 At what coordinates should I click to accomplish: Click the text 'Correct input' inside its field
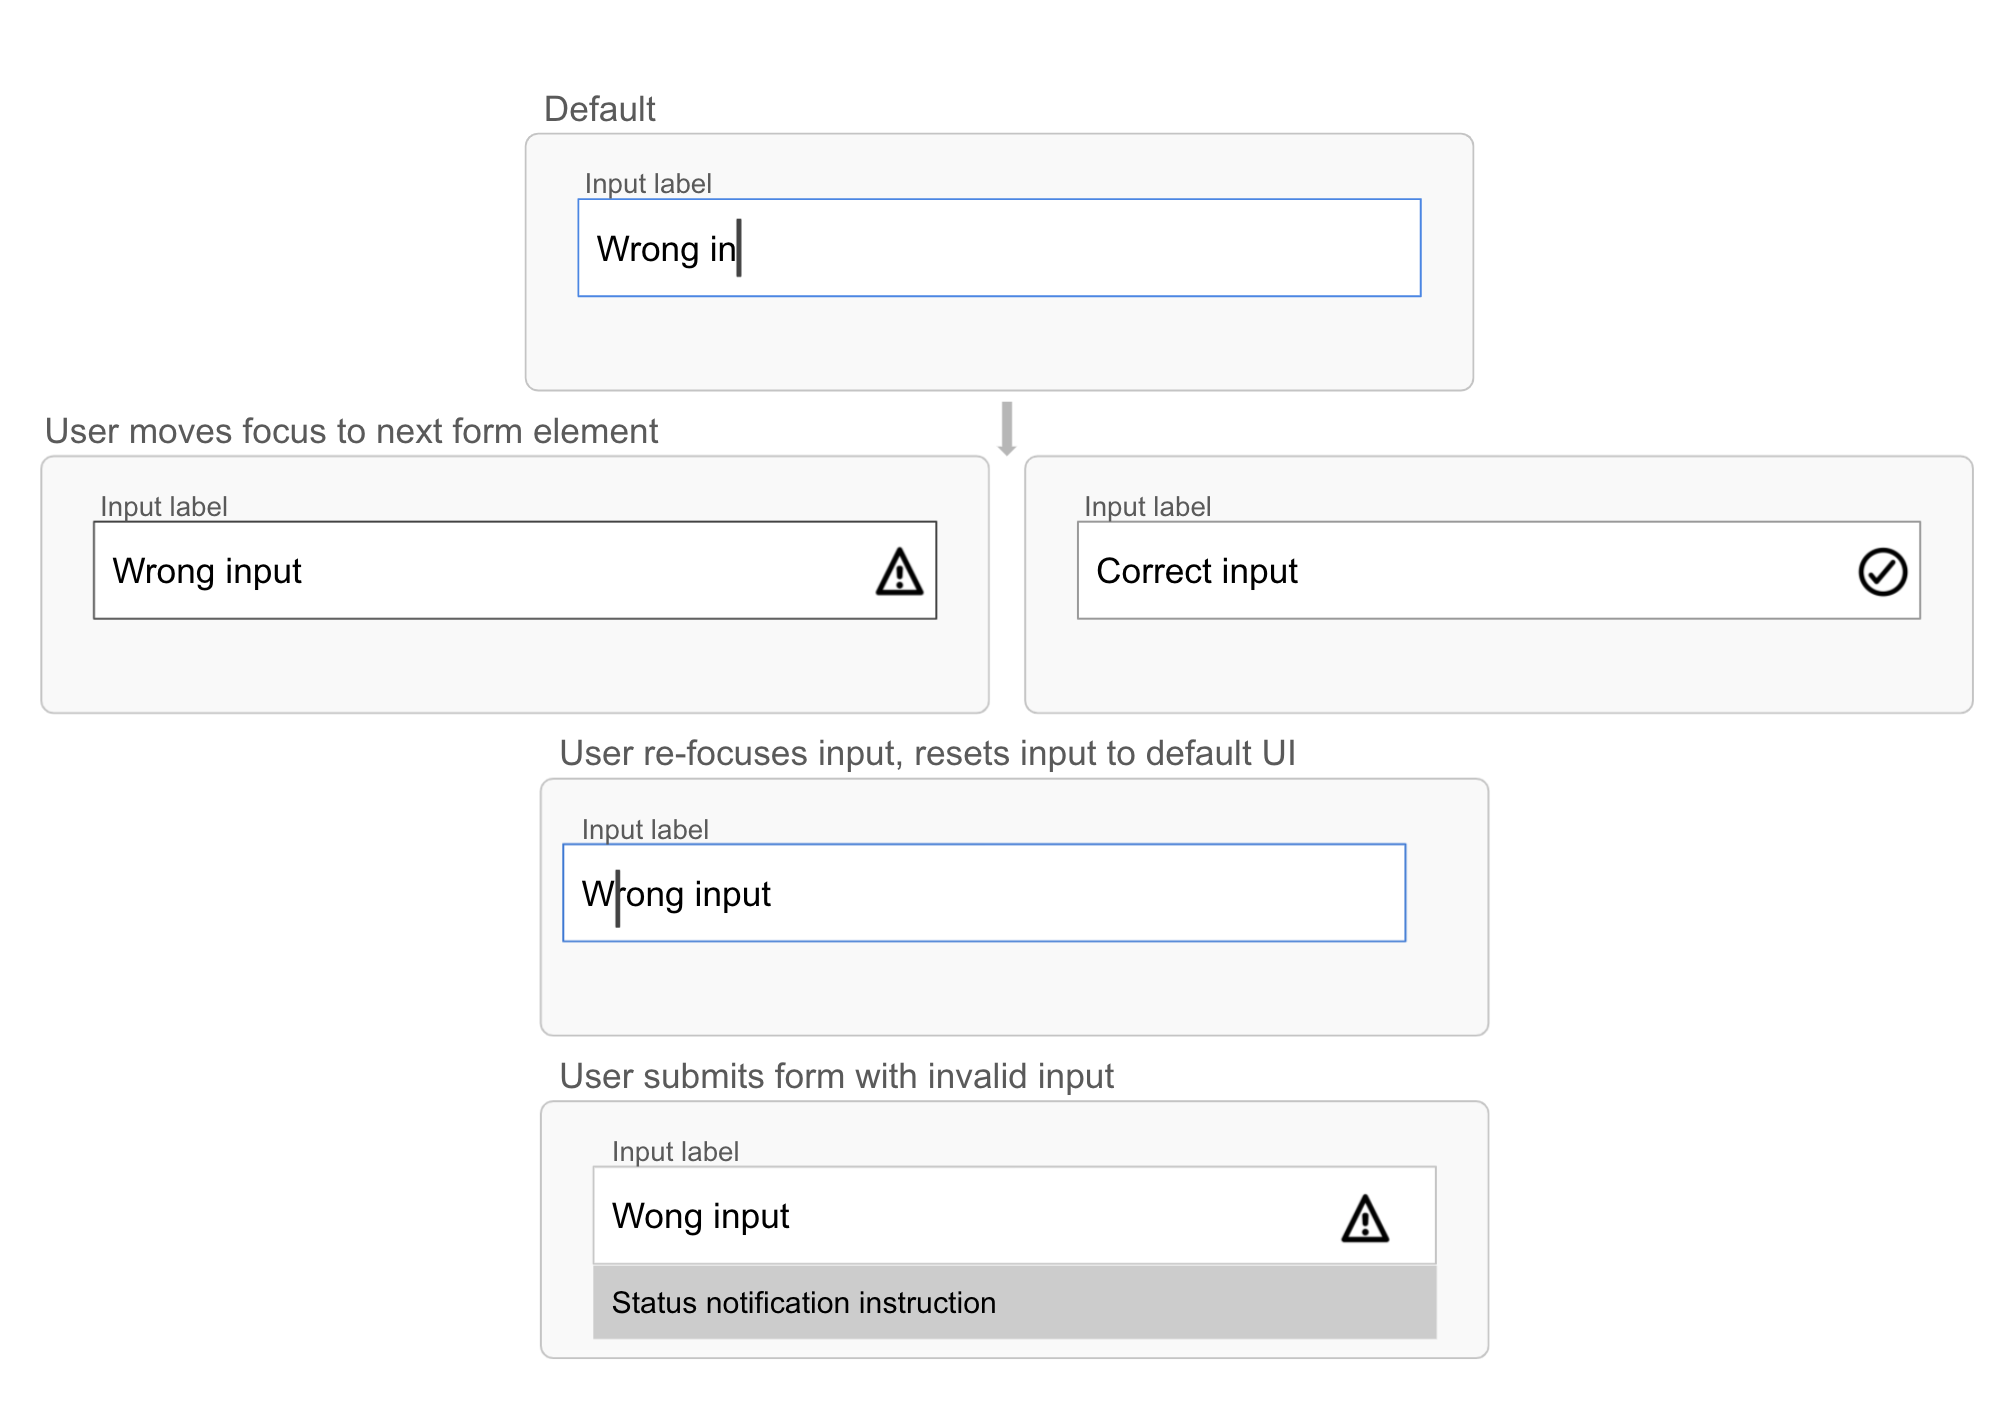point(1196,571)
